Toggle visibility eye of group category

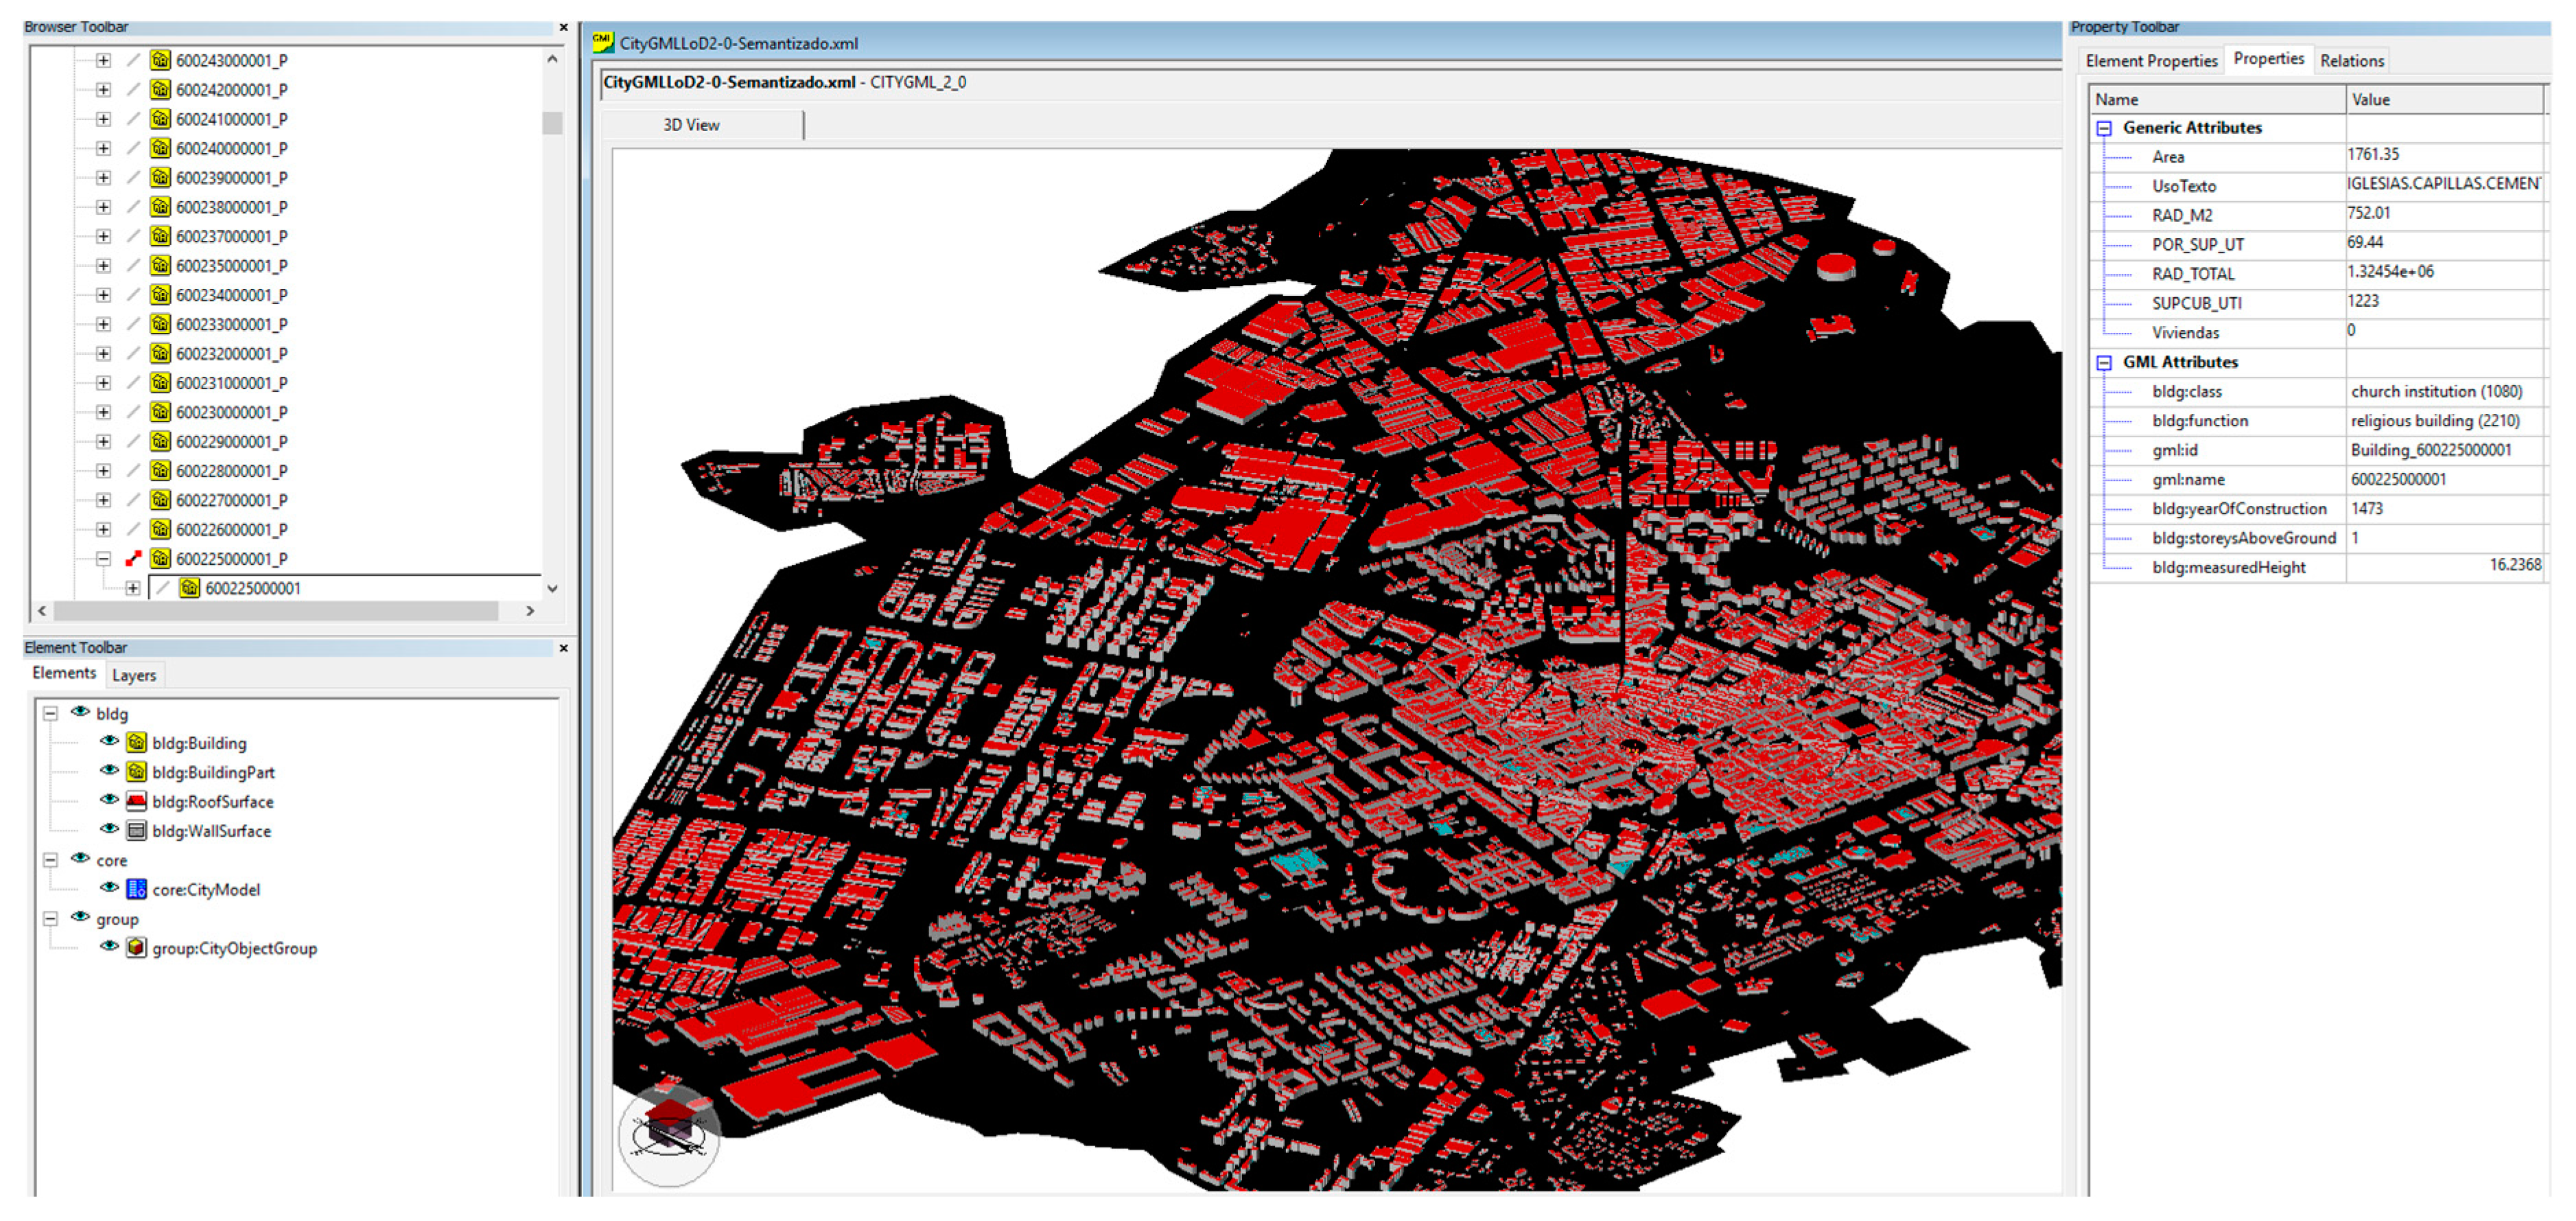[80, 917]
